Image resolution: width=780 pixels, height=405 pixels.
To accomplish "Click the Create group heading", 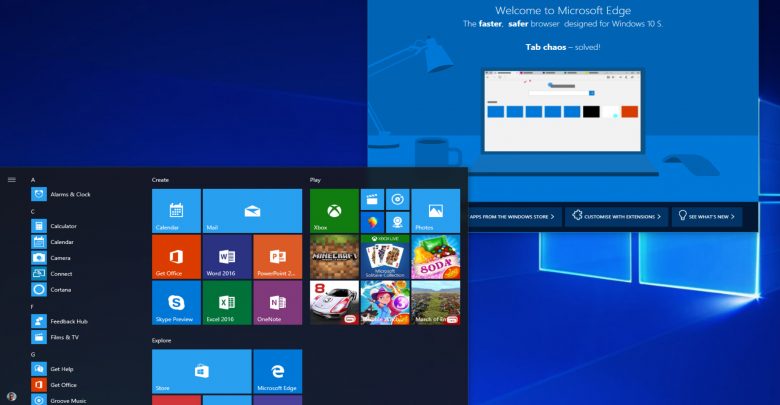I will [160, 180].
